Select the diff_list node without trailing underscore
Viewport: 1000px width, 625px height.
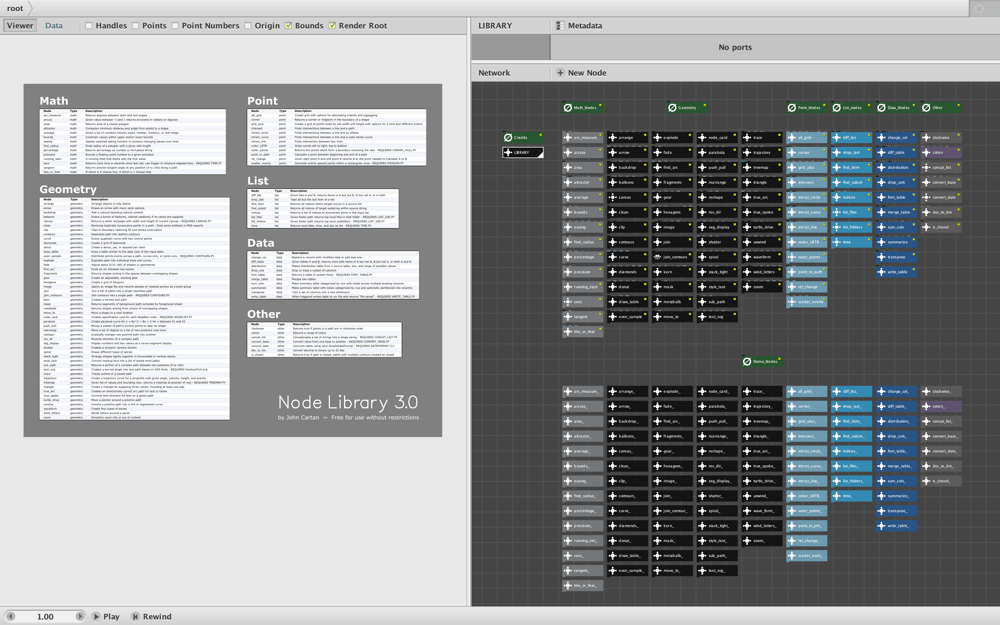[x=851, y=137]
